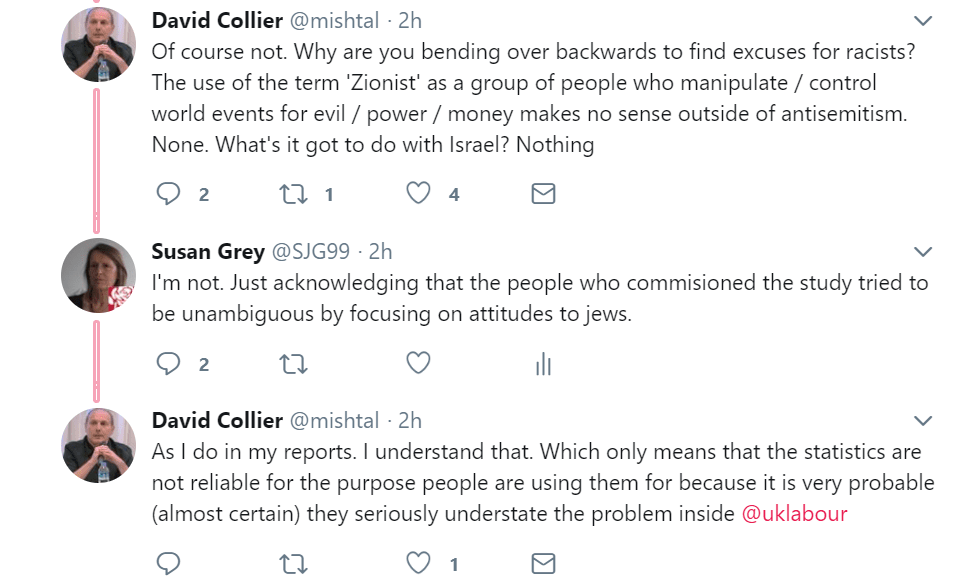The image size is (960, 586).
Task: Retweet David Collier's last tweet
Action: coord(294,562)
